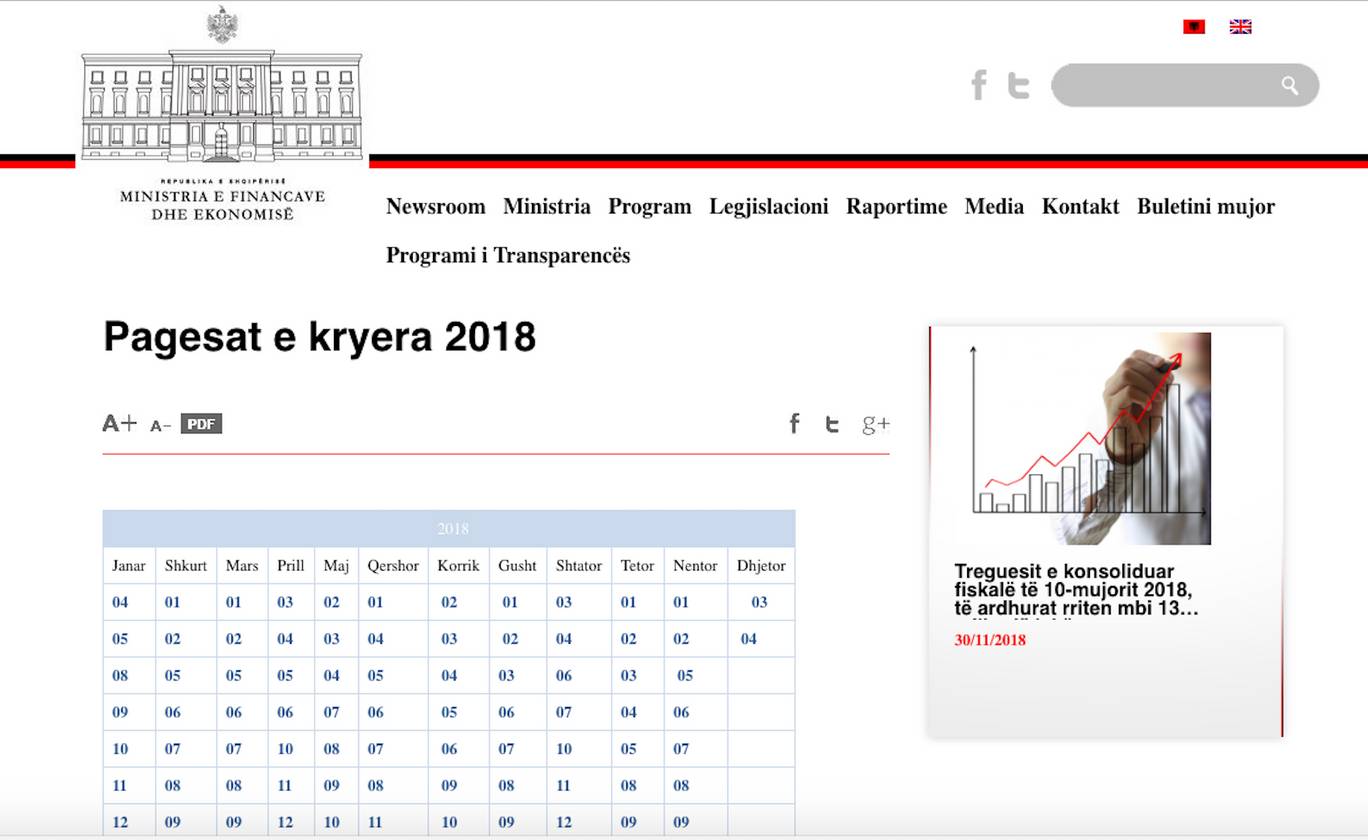Open Facebook page from header icon
The width and height of the screenshot is (1368, 840).
(x=979, y=85)
